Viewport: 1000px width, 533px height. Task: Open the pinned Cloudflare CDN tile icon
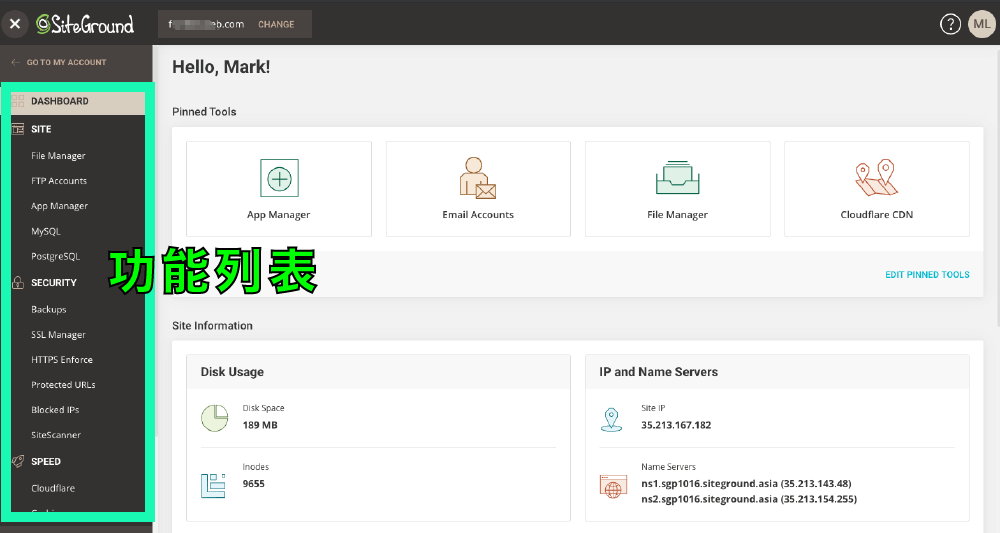coord(876,177)
